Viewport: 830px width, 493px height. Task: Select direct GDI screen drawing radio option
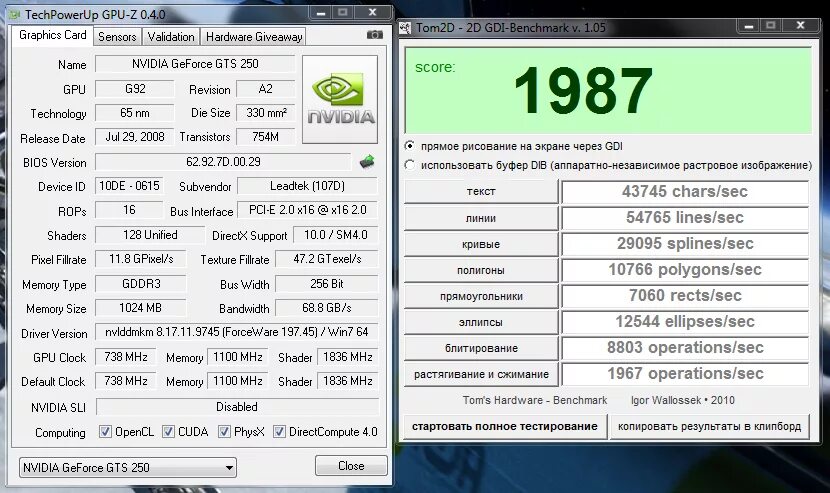[x=410, y=146]
